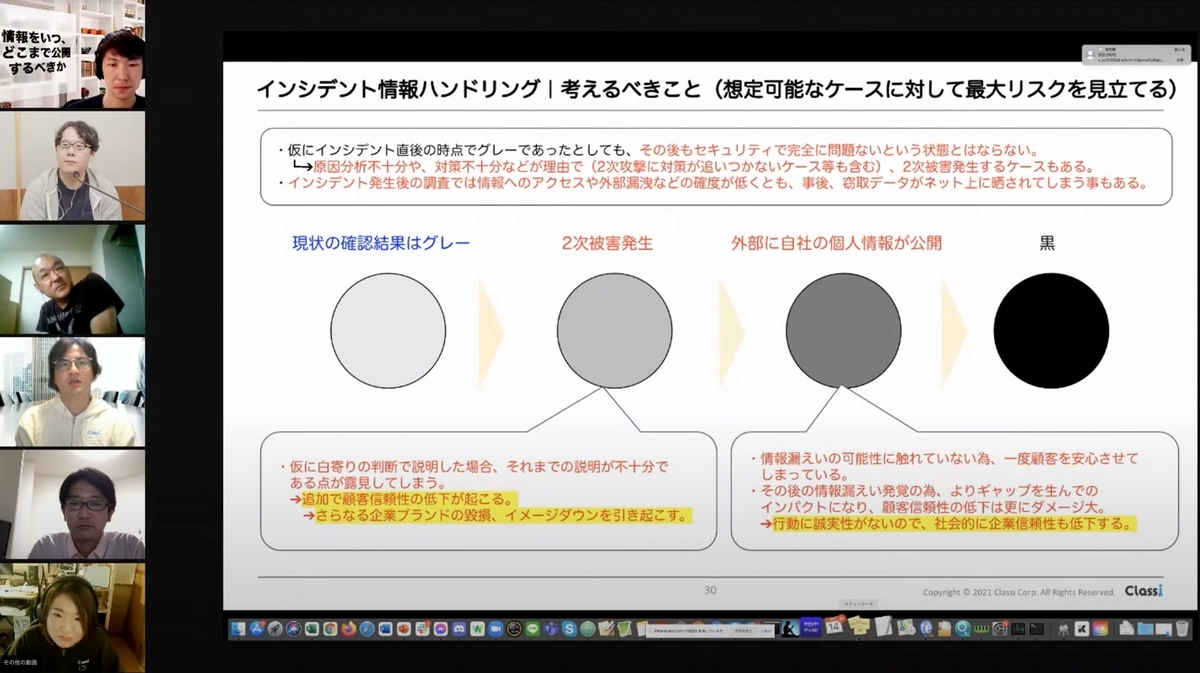Open Firefox from the Dock
This screenshot has width=1200, height=673.
pos(349,629)
